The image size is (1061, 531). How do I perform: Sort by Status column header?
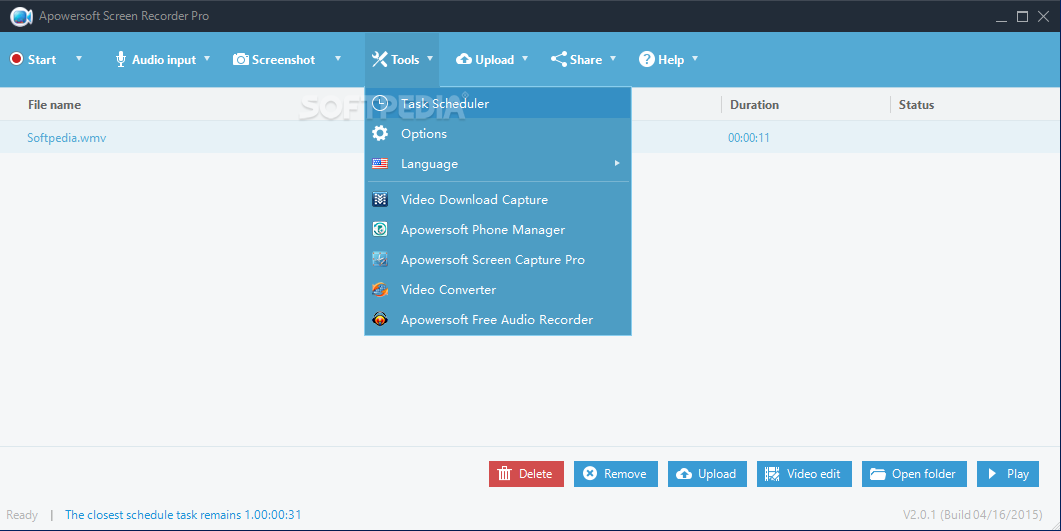point(916,105)
